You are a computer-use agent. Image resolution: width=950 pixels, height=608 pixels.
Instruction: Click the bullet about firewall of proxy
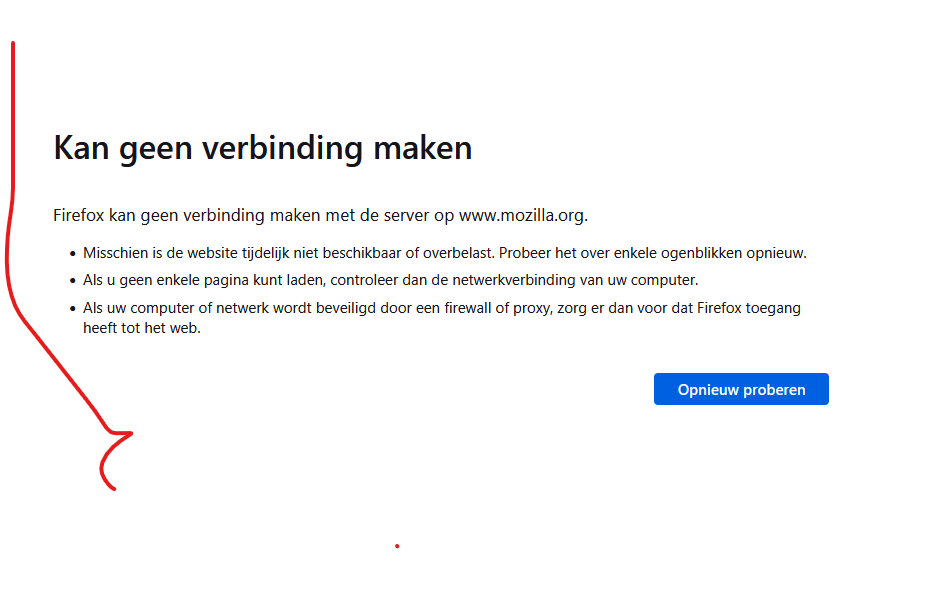(x=442, y=318)
